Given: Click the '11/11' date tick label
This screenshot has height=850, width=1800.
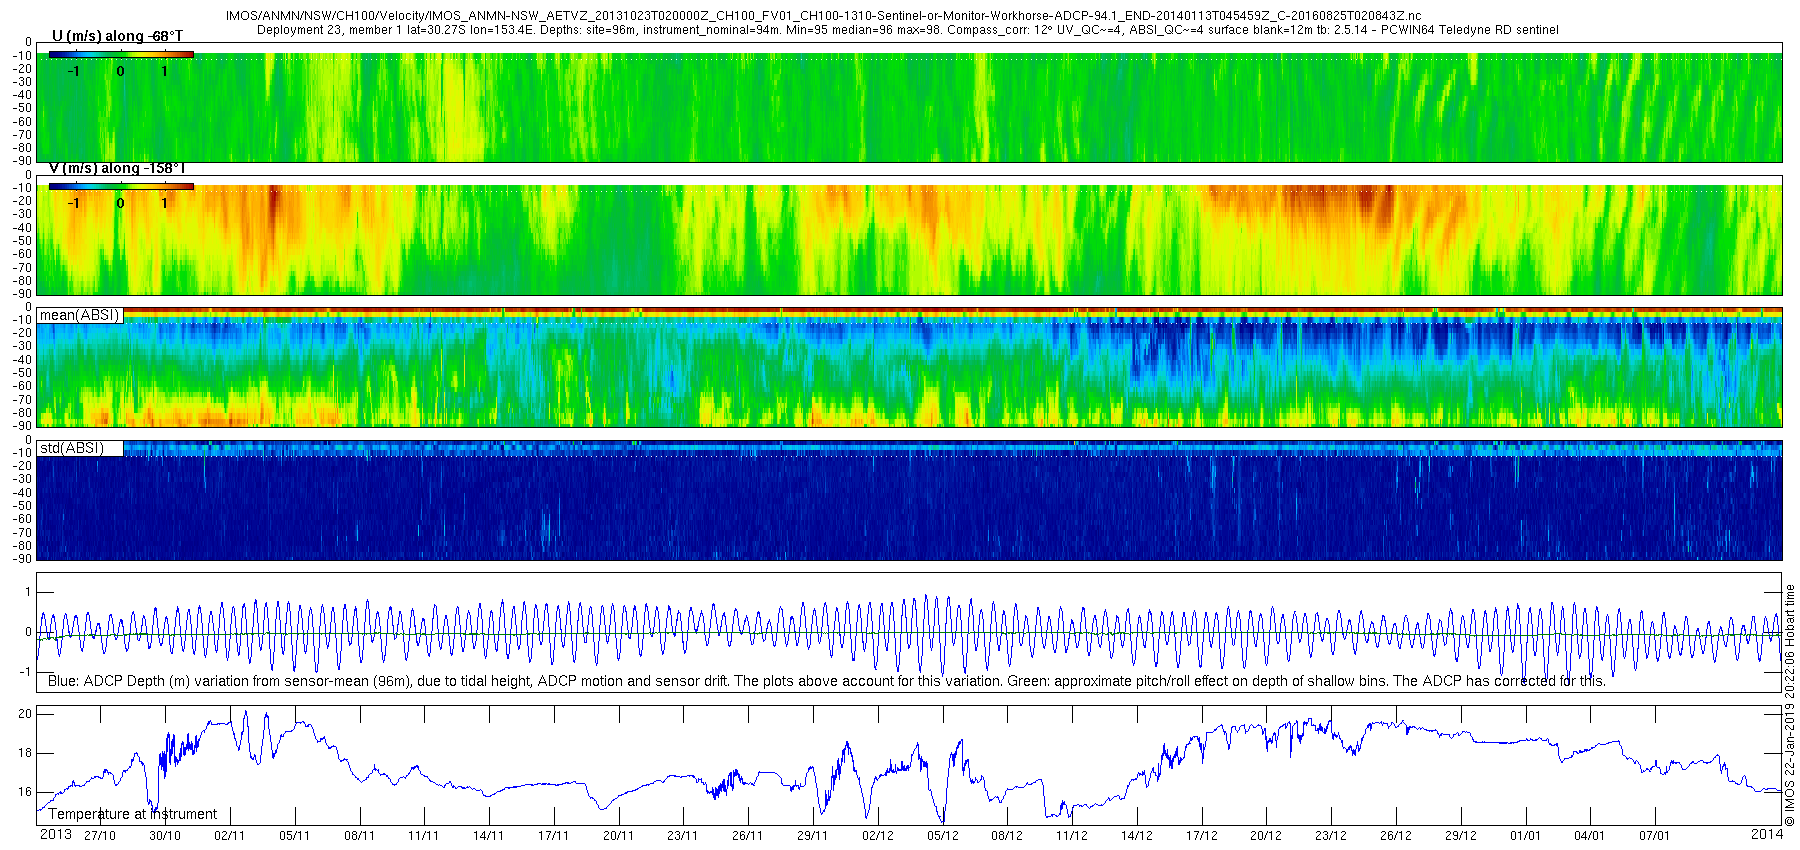Looking at the screenshot, I should pyautogui.click(x=424, y=836).
